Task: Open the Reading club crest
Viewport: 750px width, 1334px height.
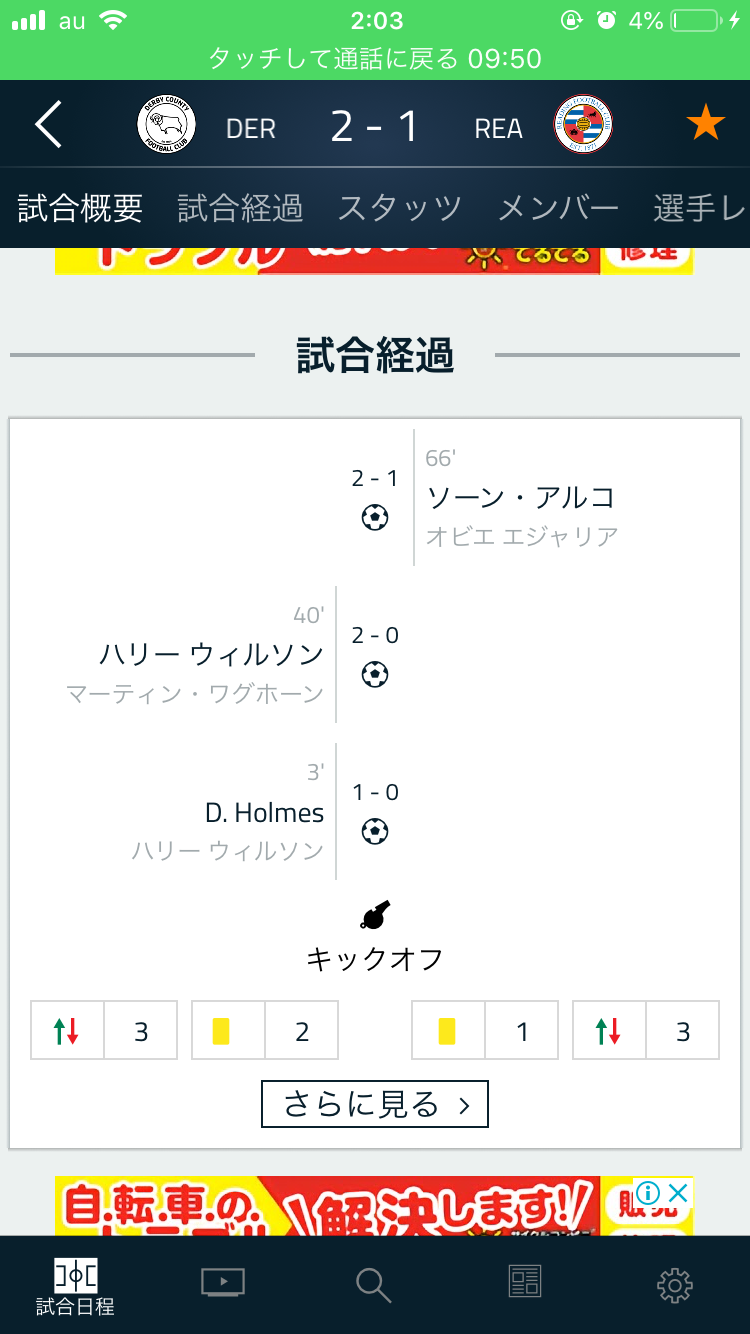Action: 584,125
